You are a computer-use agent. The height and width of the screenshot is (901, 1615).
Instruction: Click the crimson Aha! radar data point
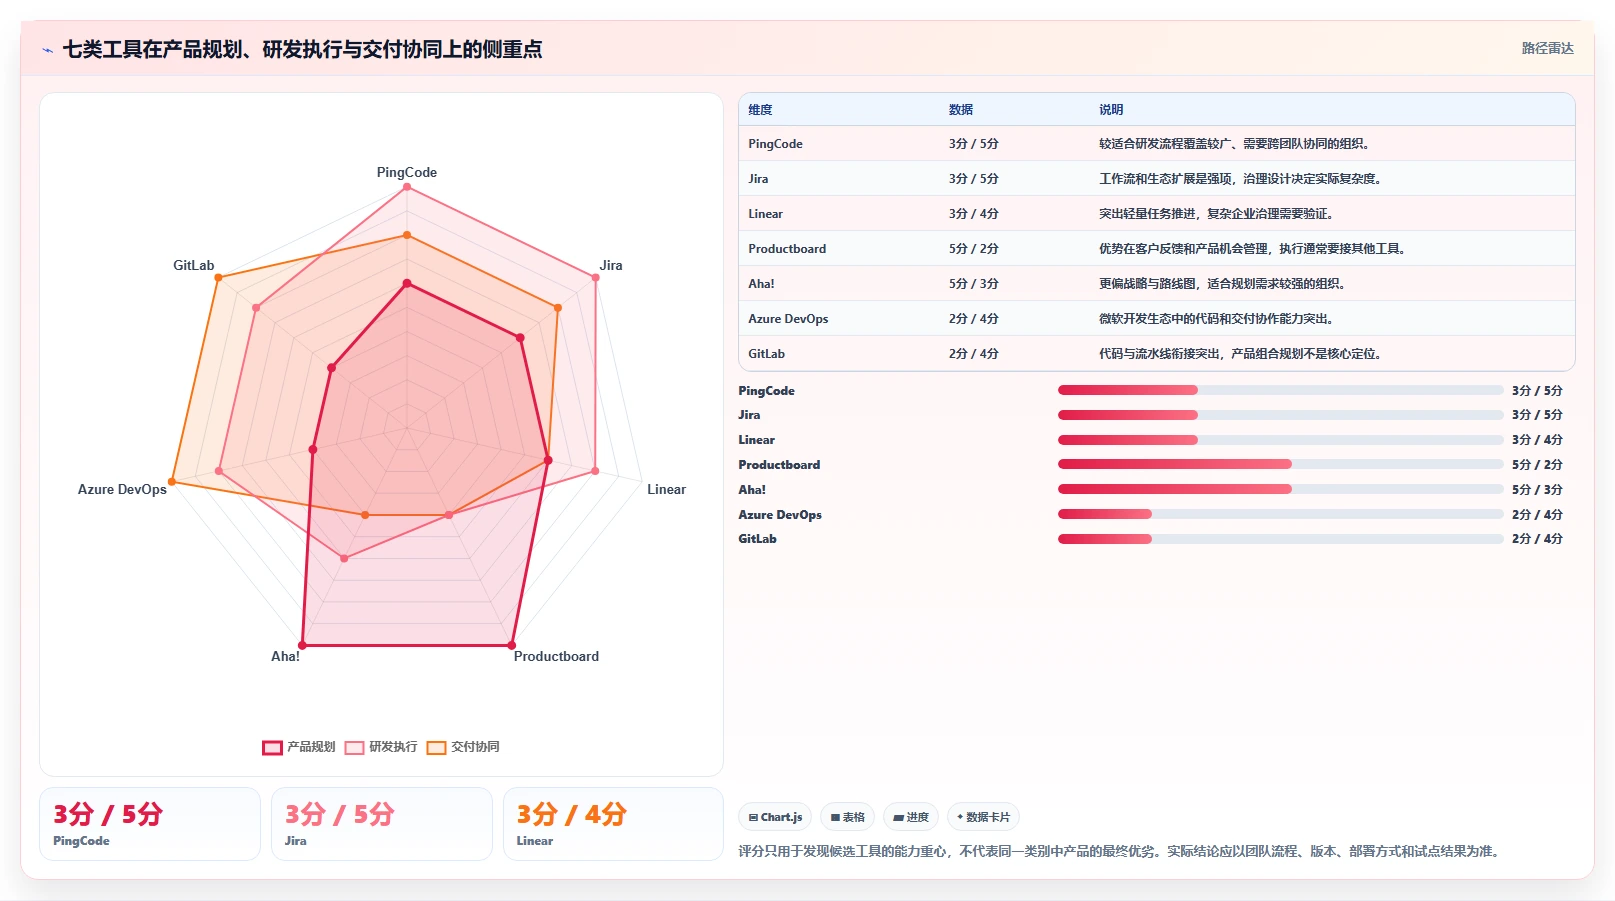pos(303,645)
